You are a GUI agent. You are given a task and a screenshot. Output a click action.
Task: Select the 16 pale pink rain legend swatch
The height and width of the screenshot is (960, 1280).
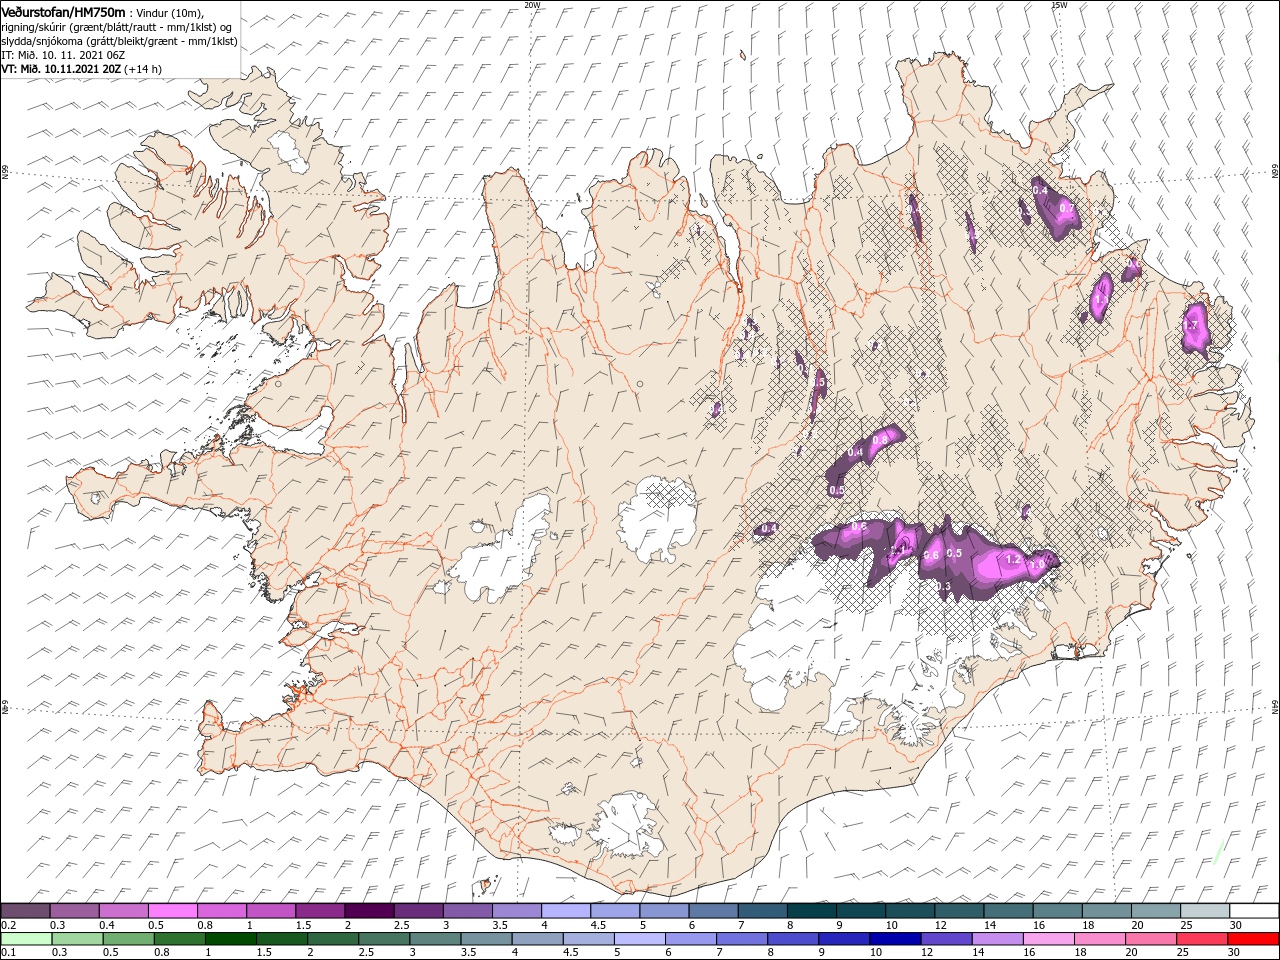point(1048,939)
